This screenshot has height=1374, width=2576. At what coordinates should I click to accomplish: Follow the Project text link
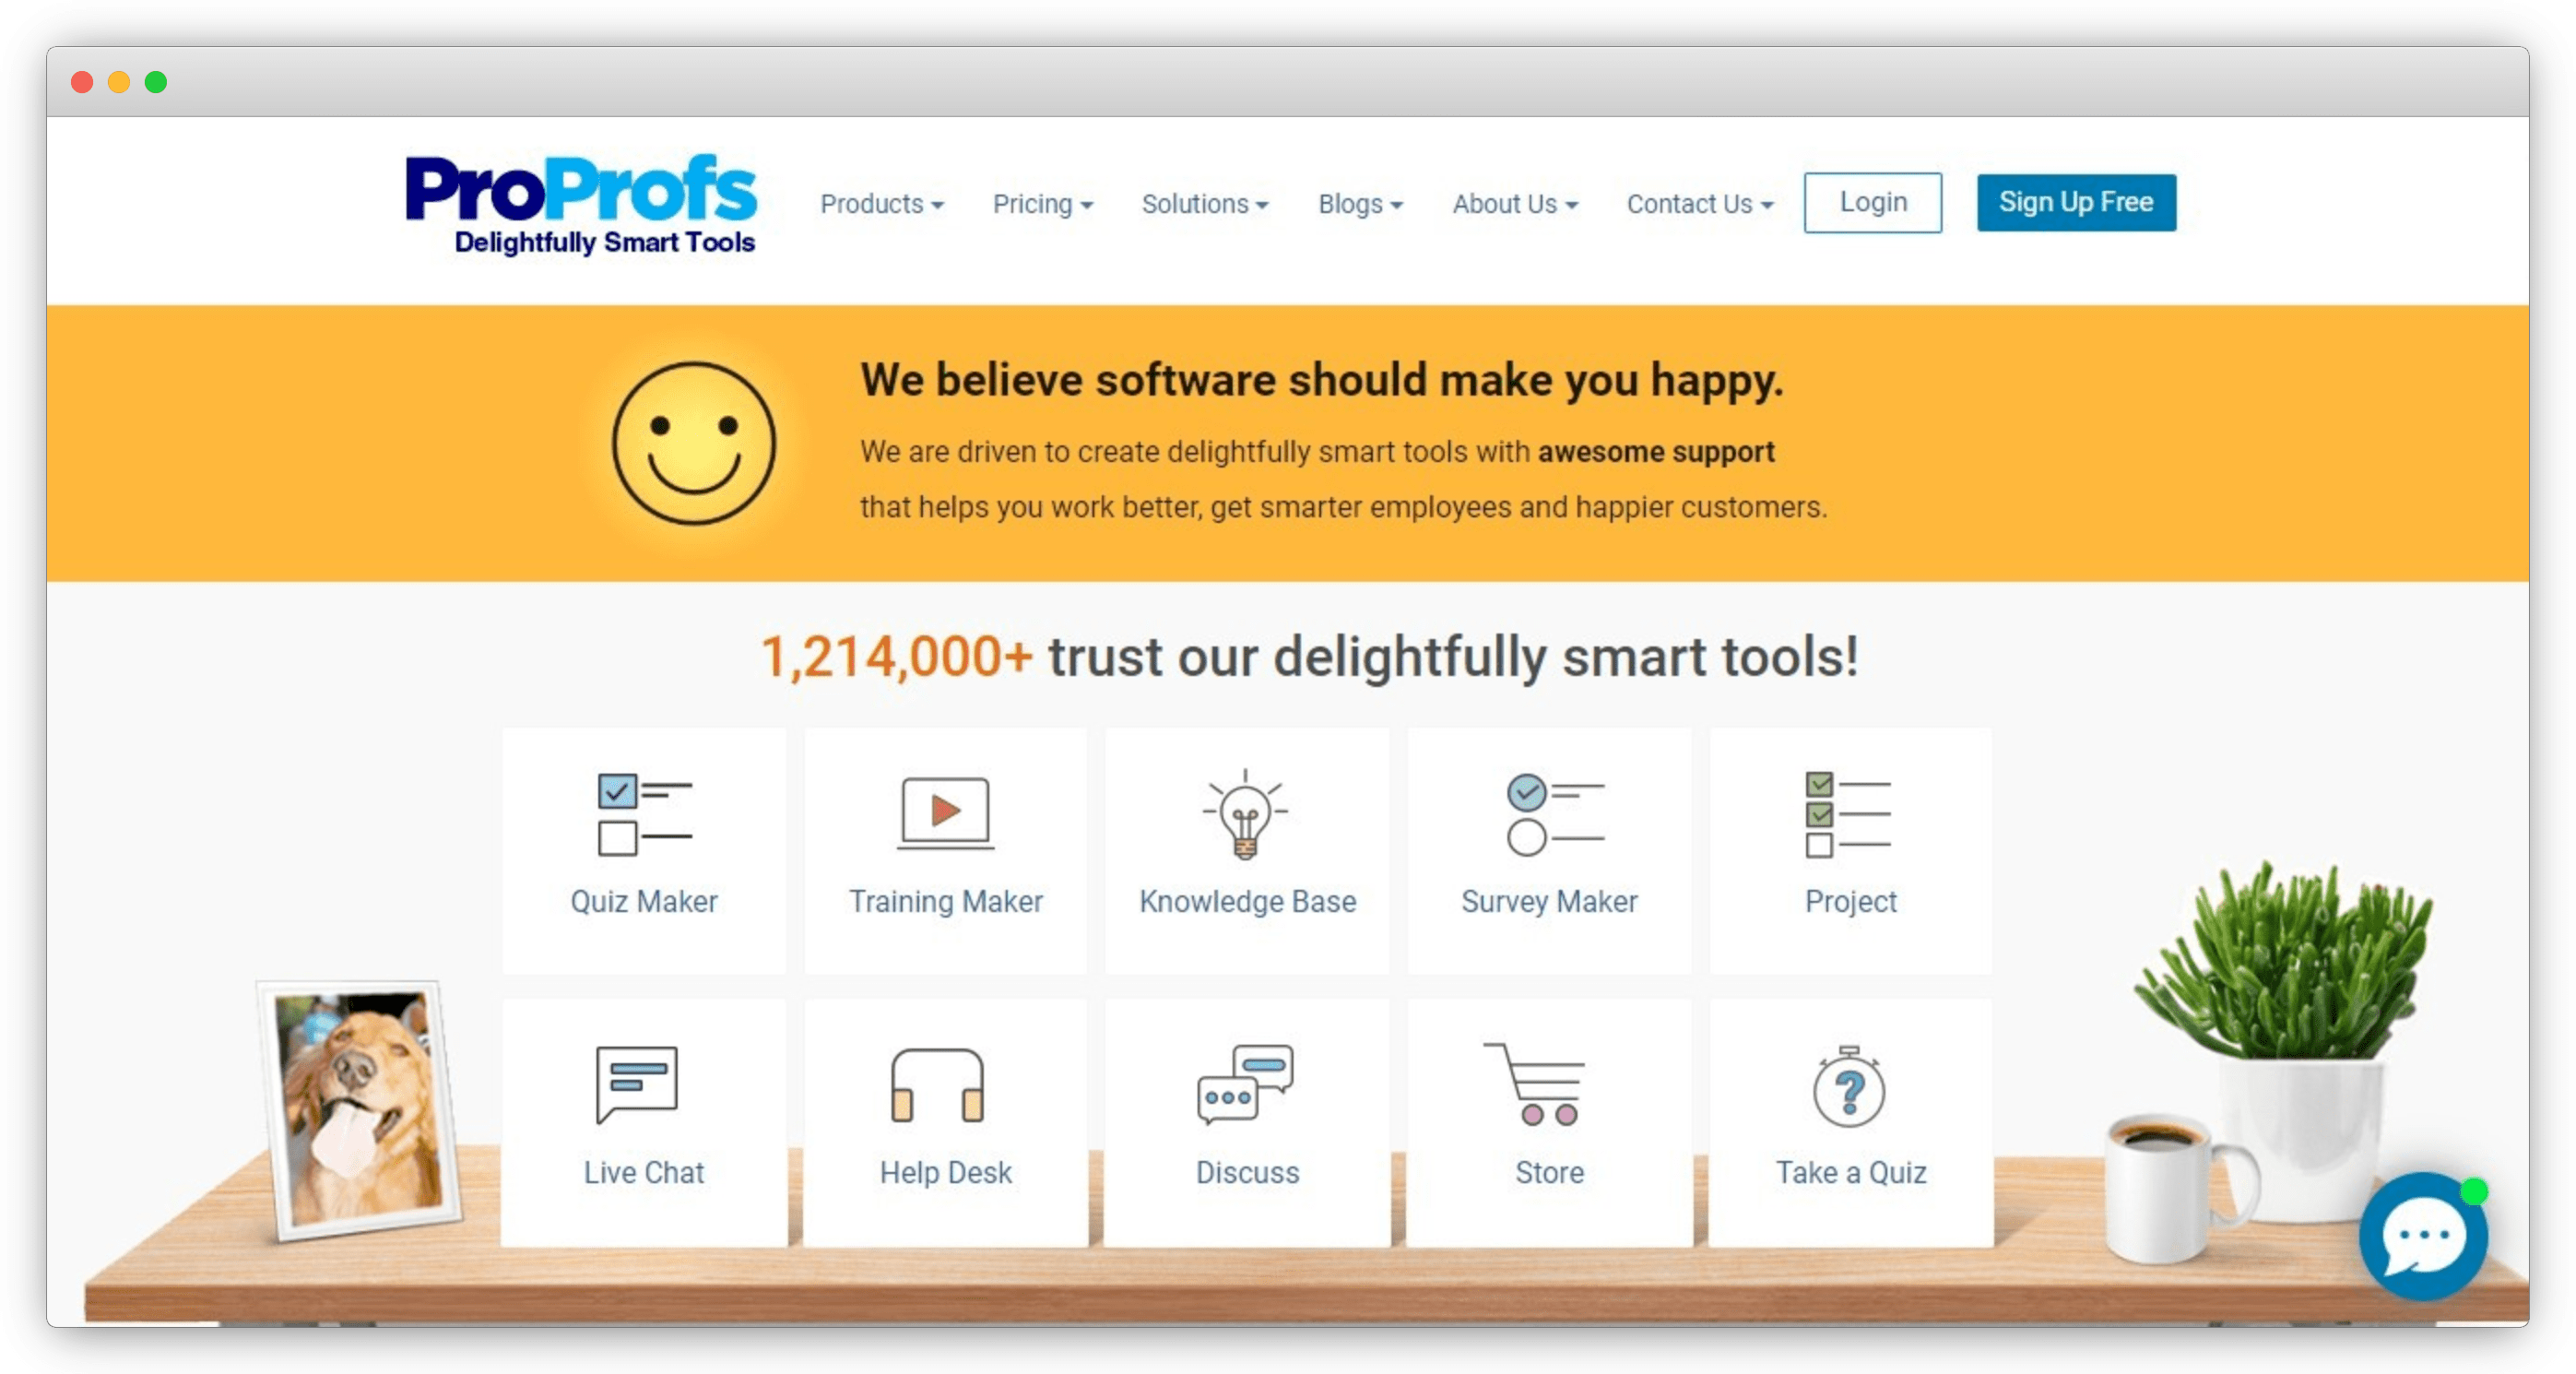[1850, 901]
